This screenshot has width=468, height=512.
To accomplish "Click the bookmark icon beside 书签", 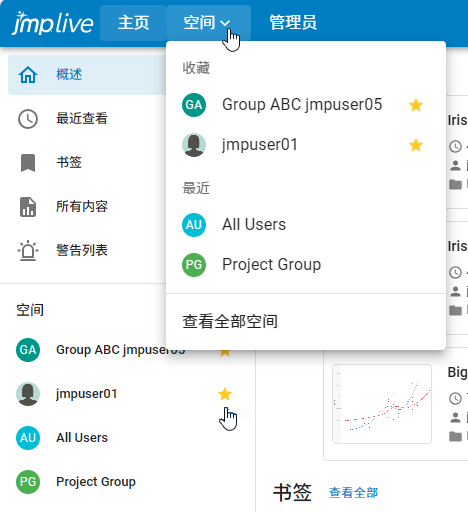I will click(x=28, y=163).
